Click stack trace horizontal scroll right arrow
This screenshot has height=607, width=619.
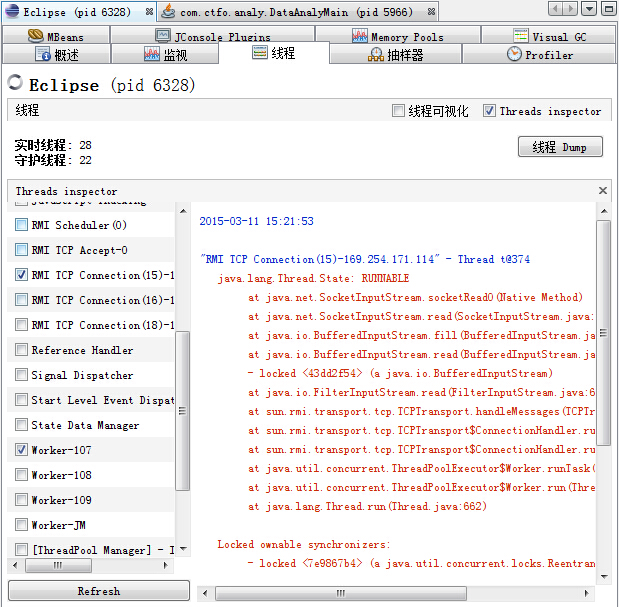click(x=587, y=593)
